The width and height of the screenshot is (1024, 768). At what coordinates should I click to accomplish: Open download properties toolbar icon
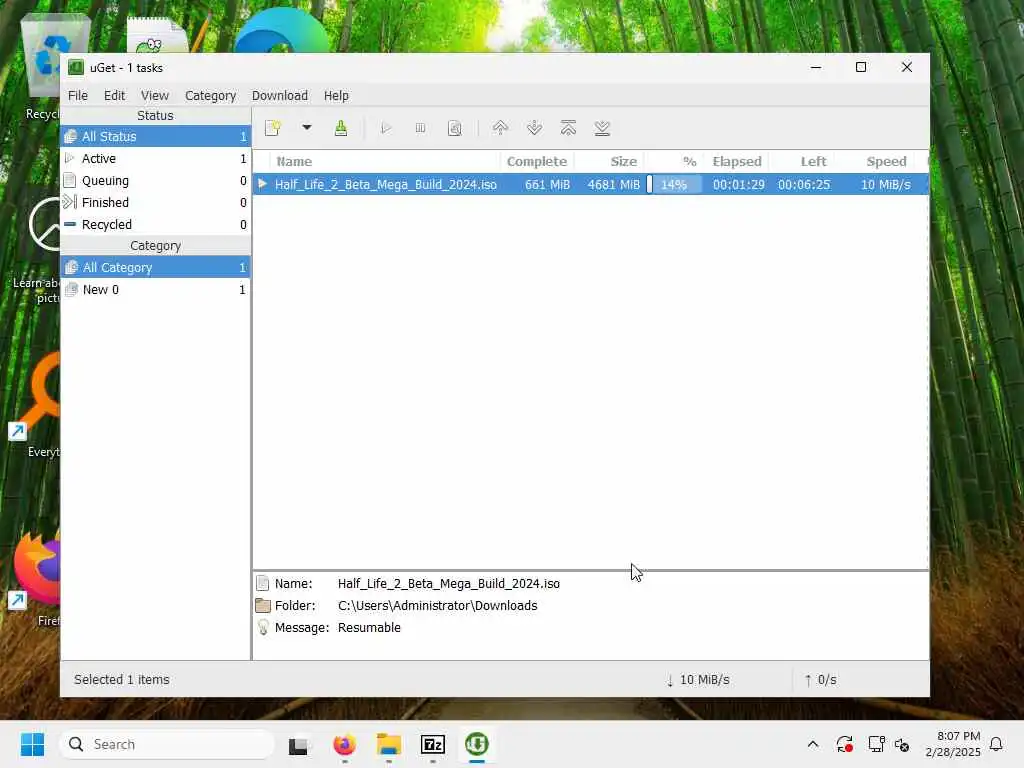pos(455,128)
